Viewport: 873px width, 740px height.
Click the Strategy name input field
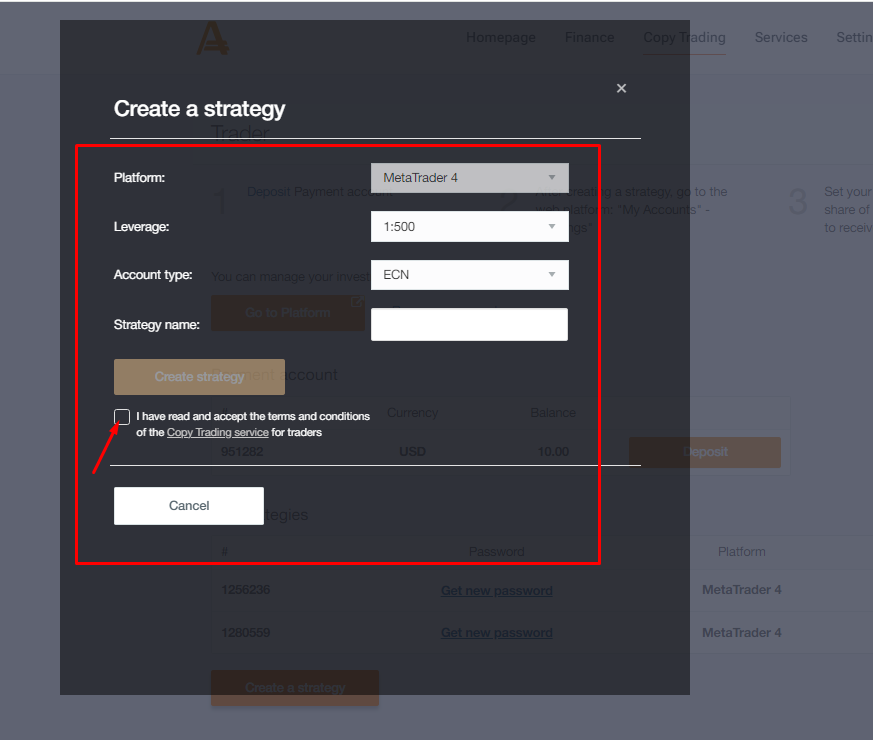469,324
